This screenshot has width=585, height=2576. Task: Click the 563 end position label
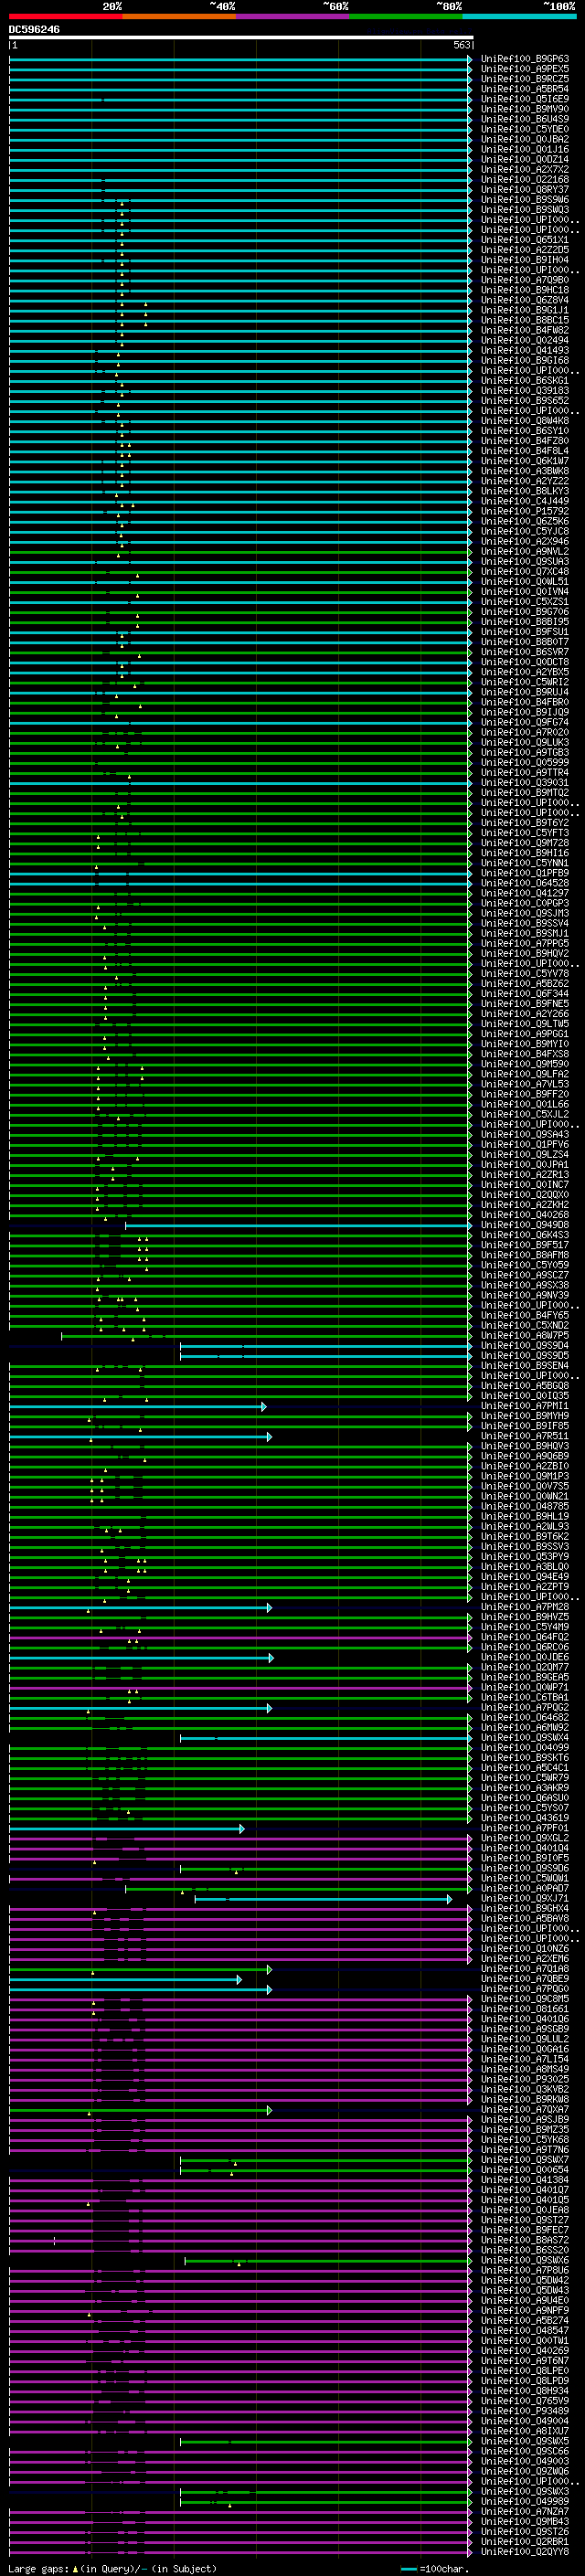tap(462, 45)
